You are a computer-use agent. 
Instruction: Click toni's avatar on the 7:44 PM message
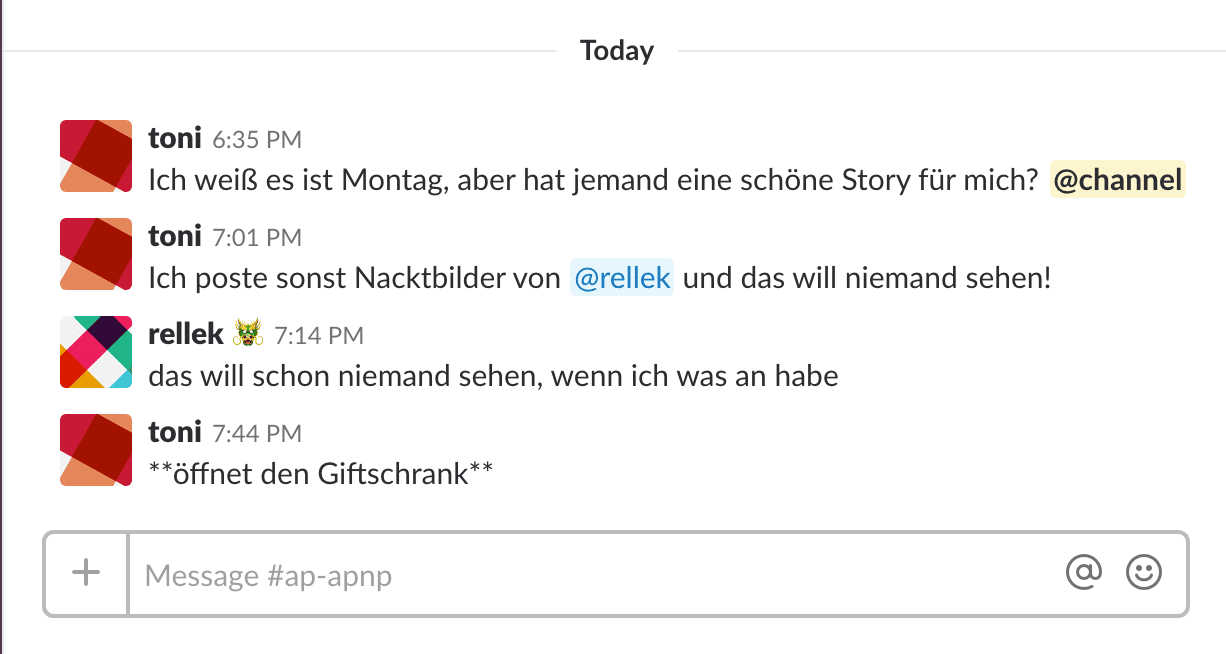[96, 450]
